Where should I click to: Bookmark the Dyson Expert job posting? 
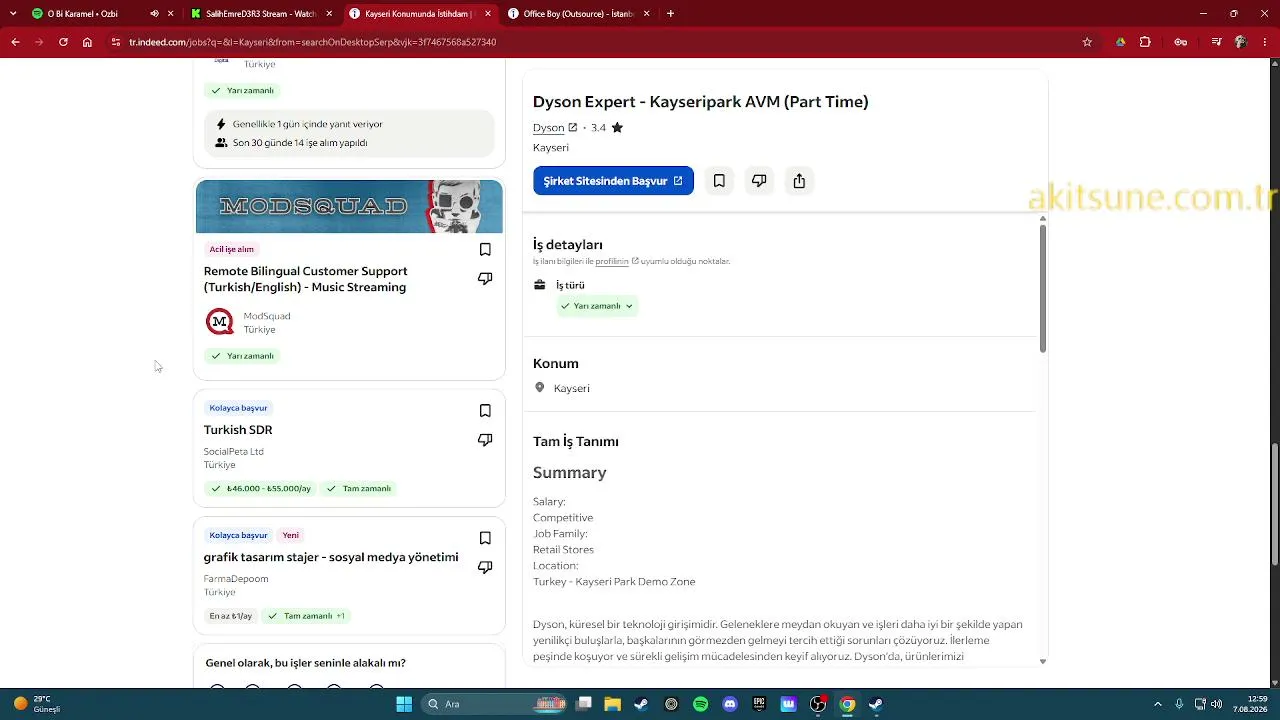tap(719, 181)
